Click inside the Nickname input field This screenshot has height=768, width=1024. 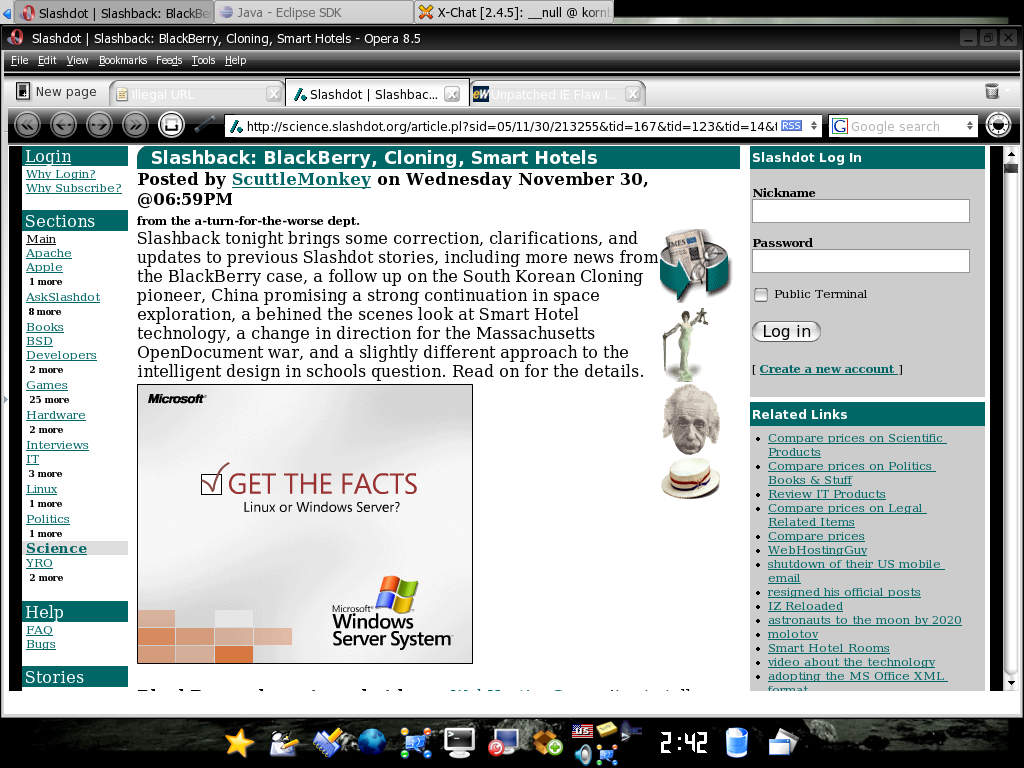[859, 211]
